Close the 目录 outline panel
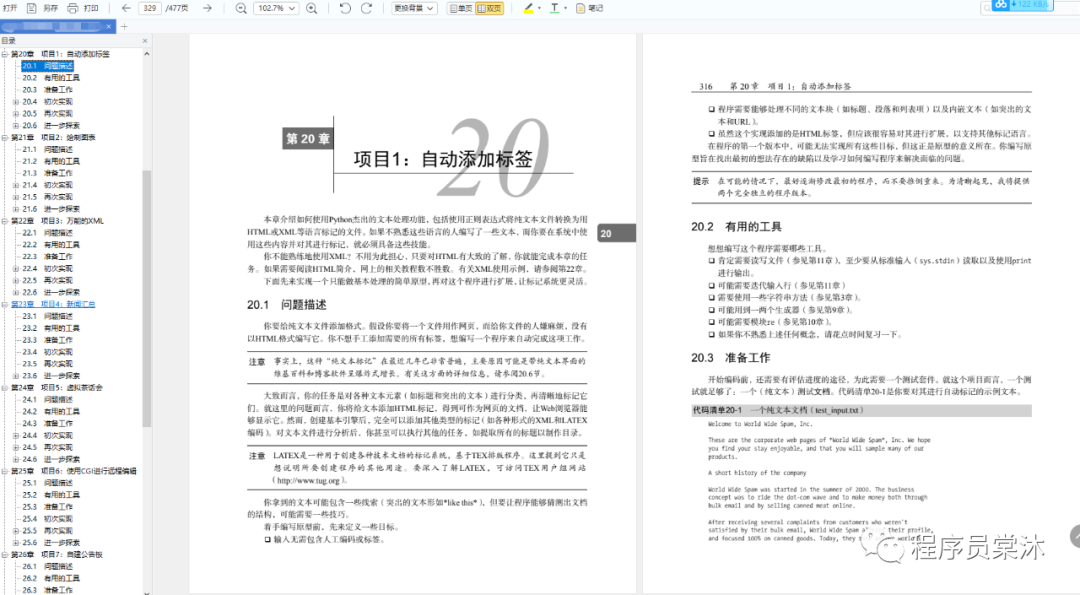The height and width of the screenshot is (595, 1080). point(145,41)
